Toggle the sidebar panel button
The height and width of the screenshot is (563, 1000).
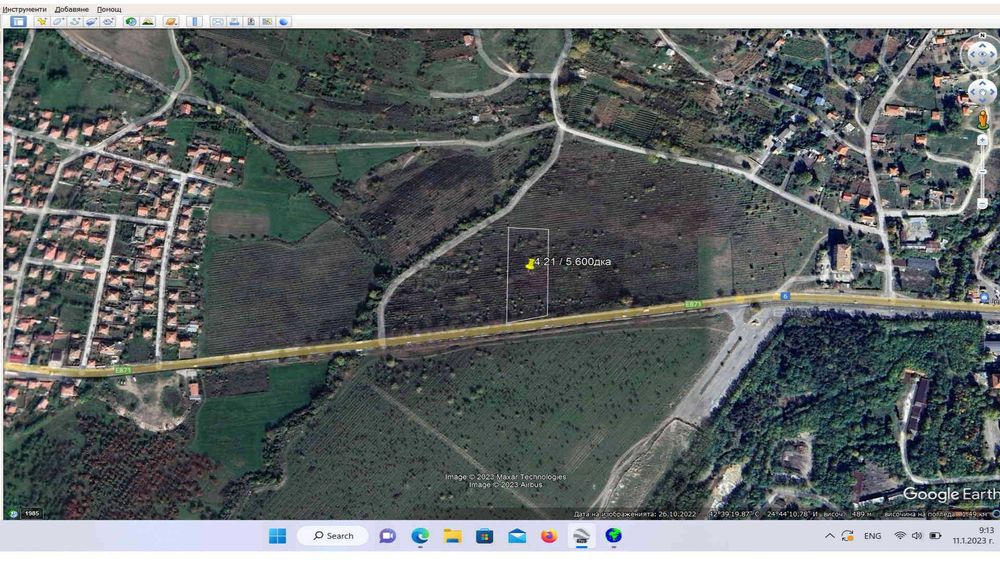coord(18,22)
